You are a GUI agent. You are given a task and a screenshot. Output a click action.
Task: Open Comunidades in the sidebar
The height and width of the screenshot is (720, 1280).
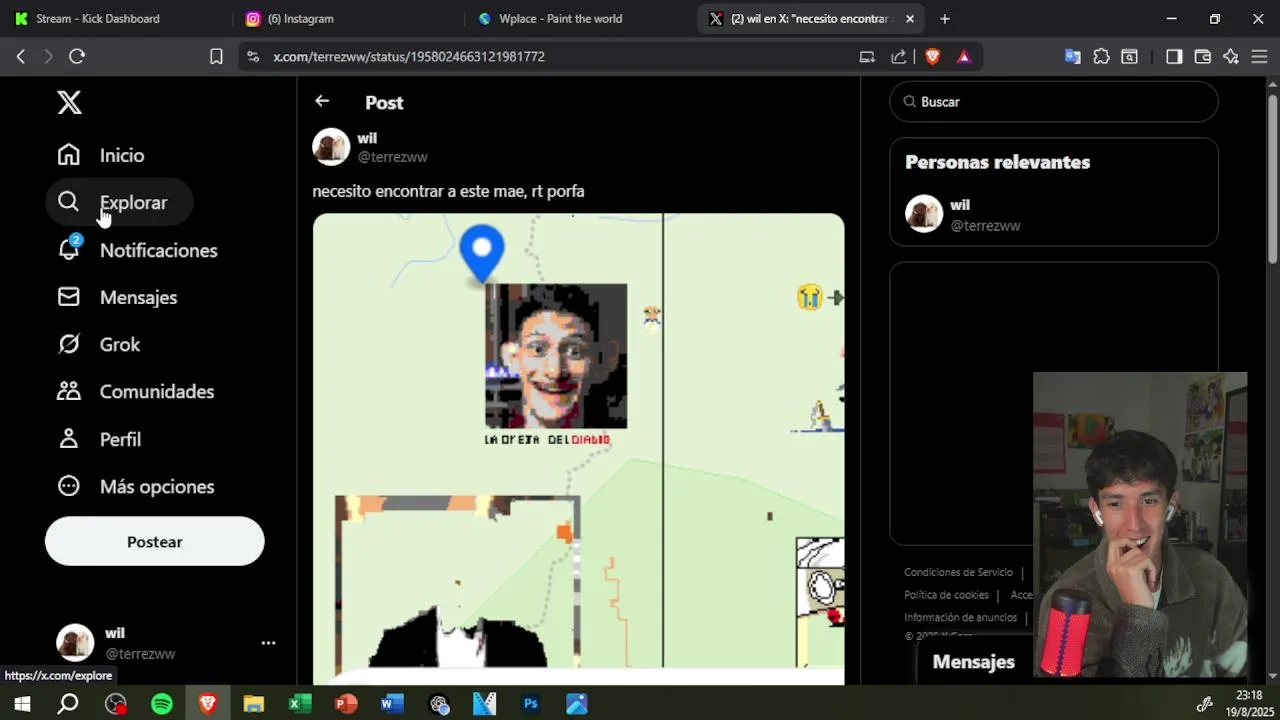tap(136, 391)
